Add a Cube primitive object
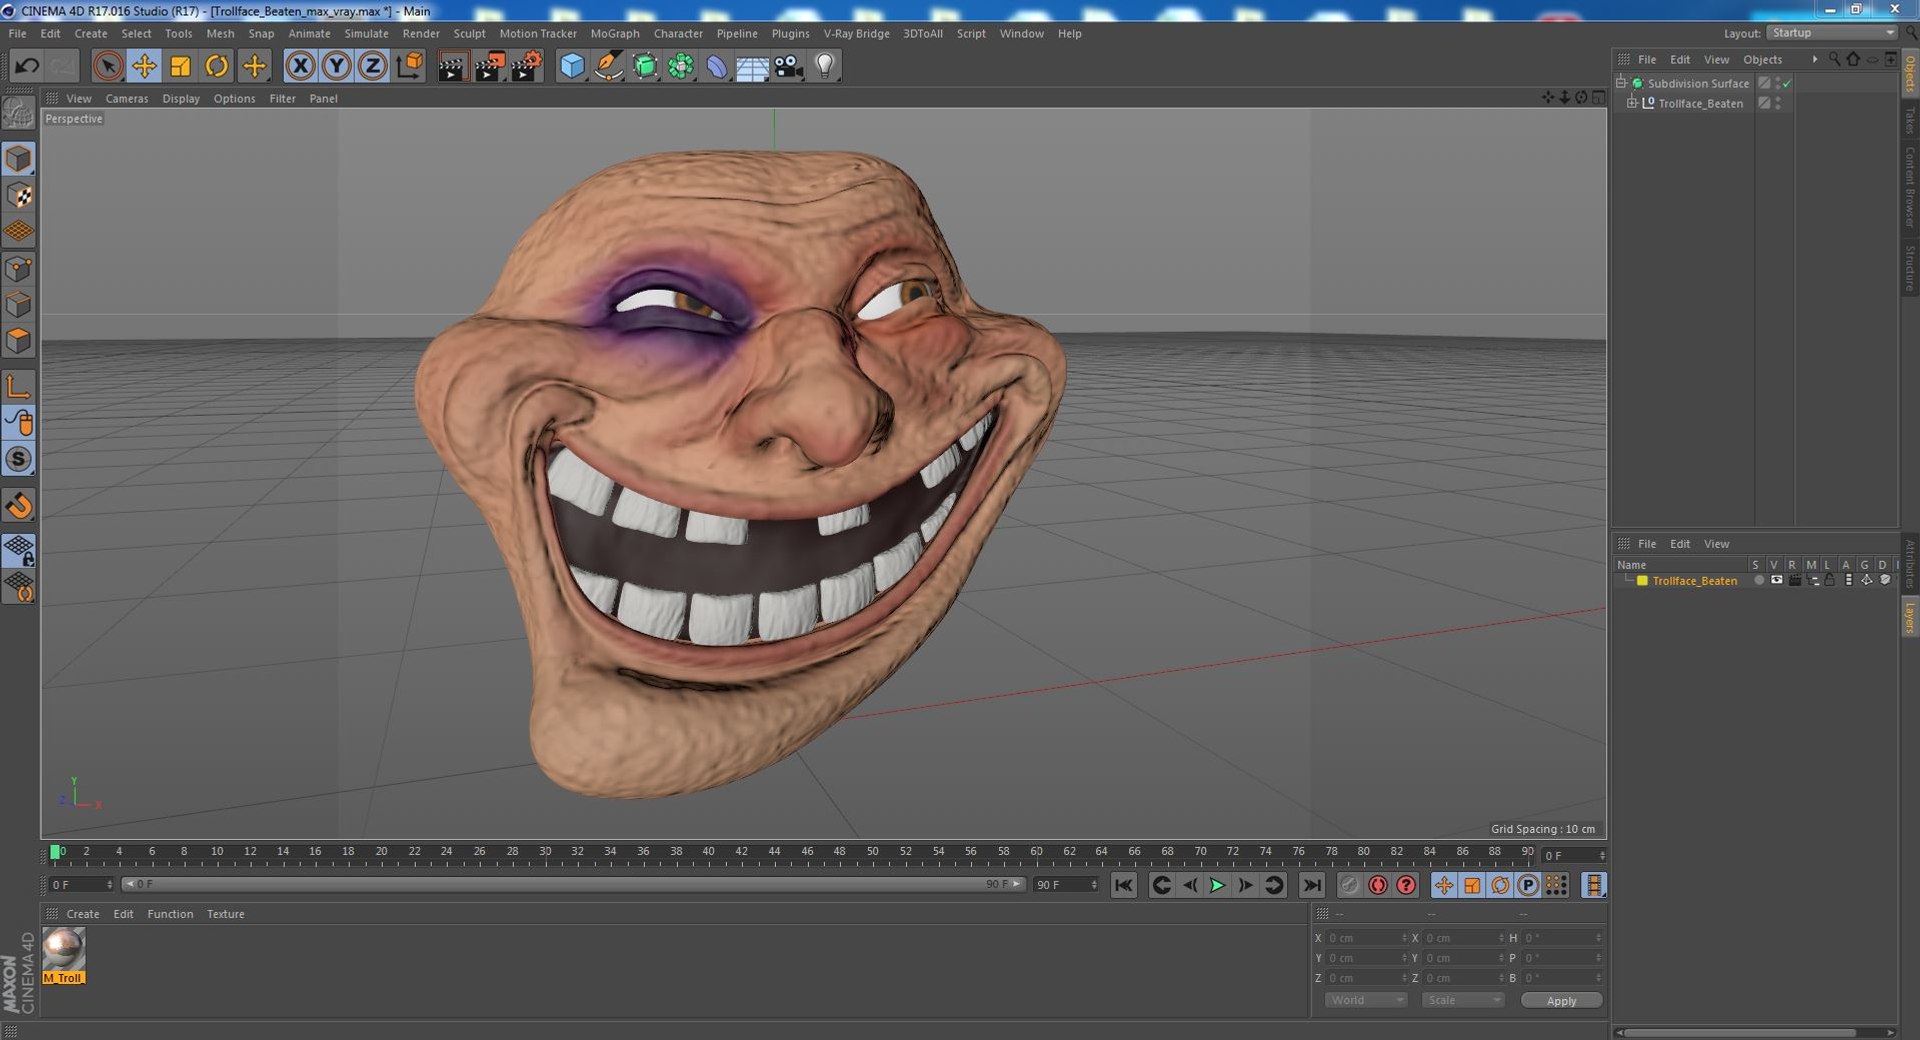The width and height of the screenshot is (1920, 1040). (x=572, y=67)
